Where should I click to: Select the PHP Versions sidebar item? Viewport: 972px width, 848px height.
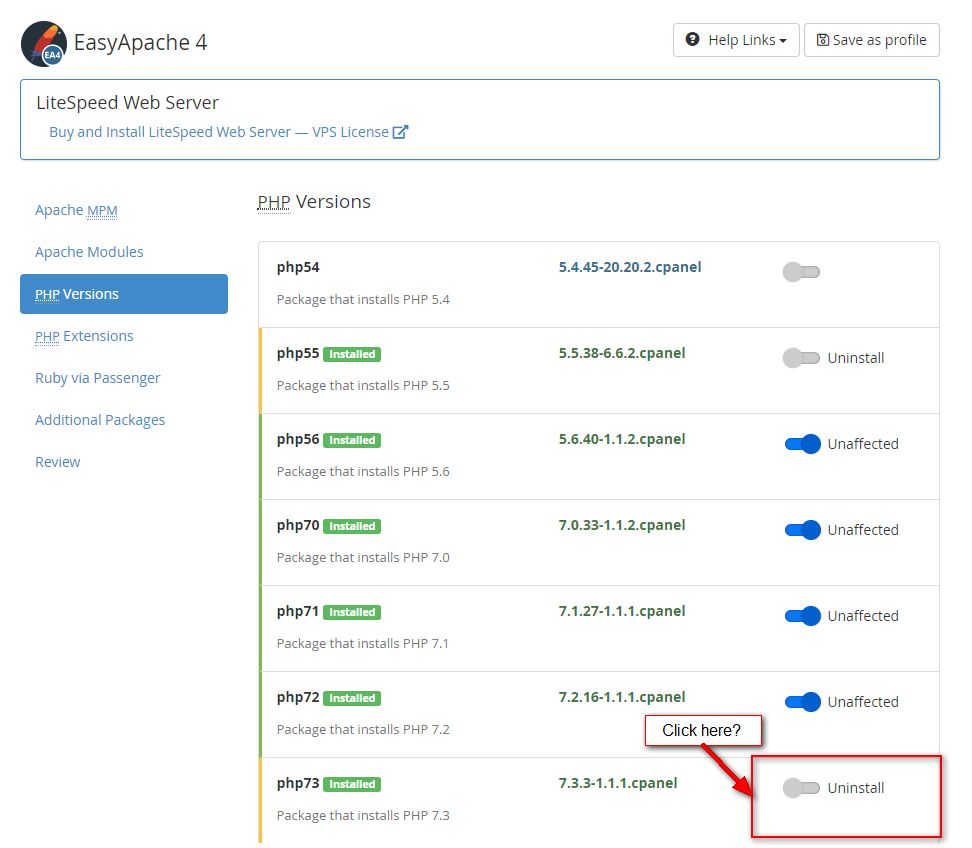(x=124, y=294)
